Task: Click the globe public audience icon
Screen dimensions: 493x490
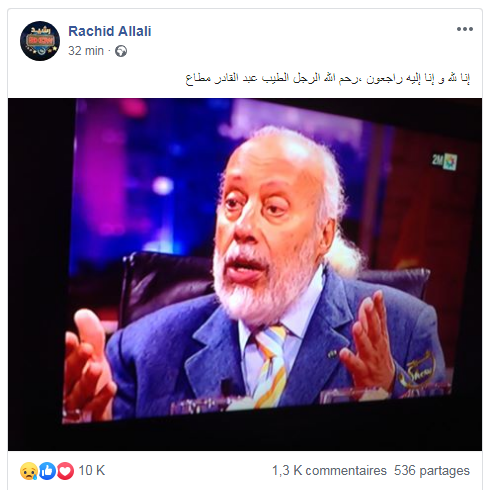Action: pos(121,51)
